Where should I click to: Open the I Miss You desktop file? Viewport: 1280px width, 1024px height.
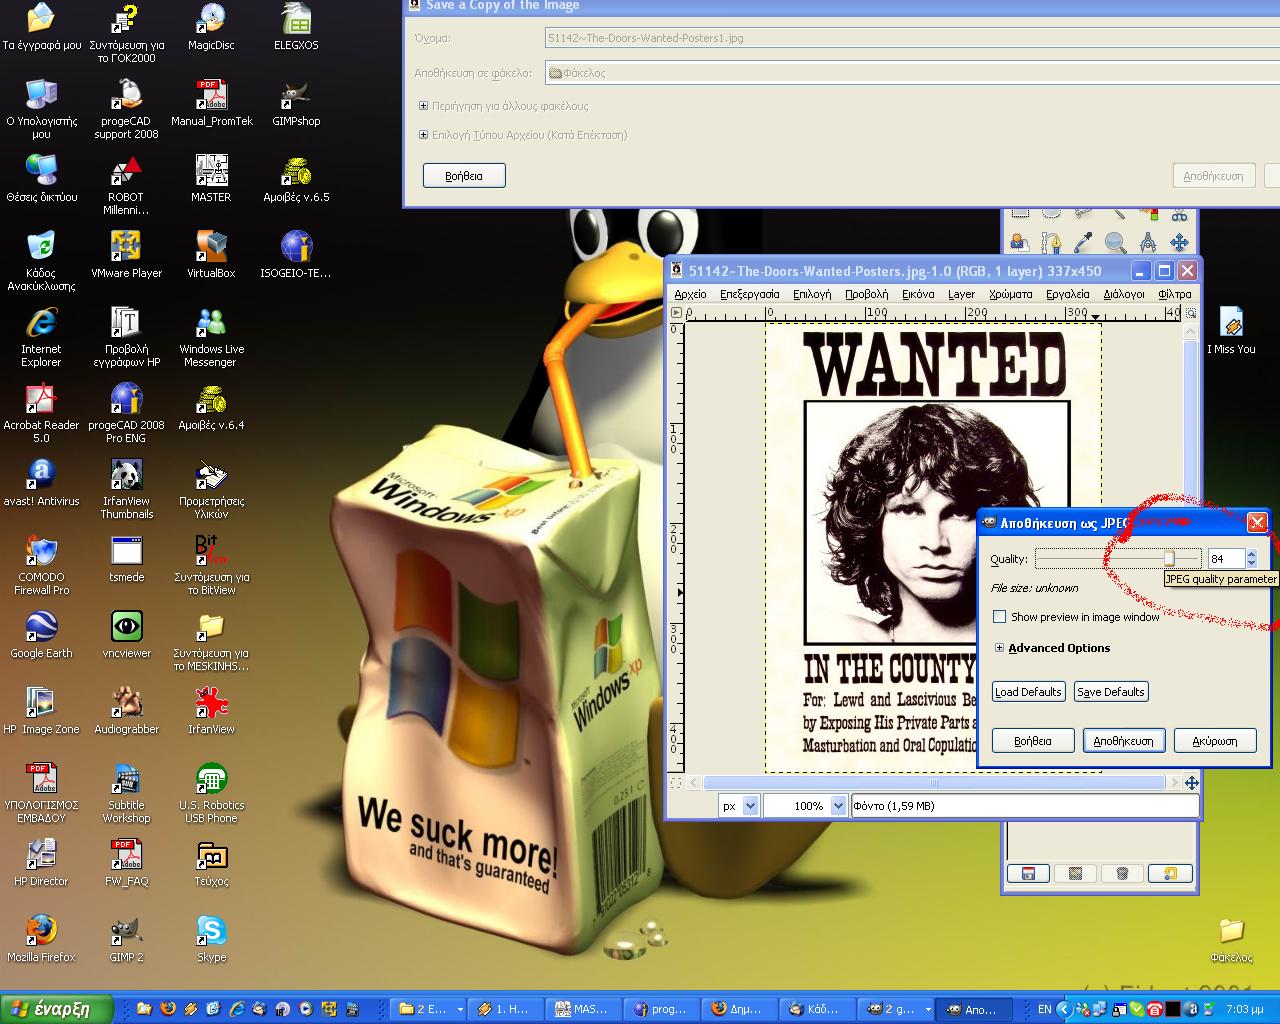click(x=1231, y=331)
